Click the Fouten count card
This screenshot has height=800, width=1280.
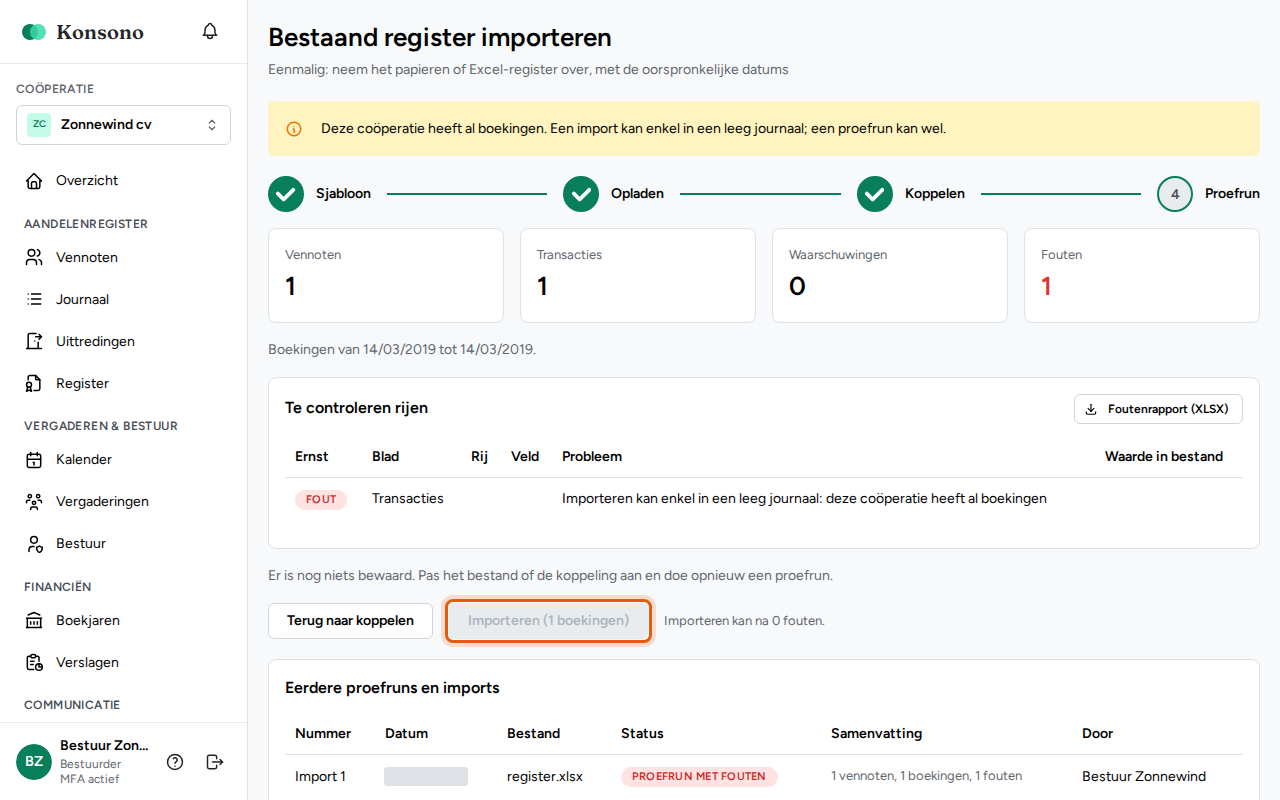click(x=1142, y=275)
